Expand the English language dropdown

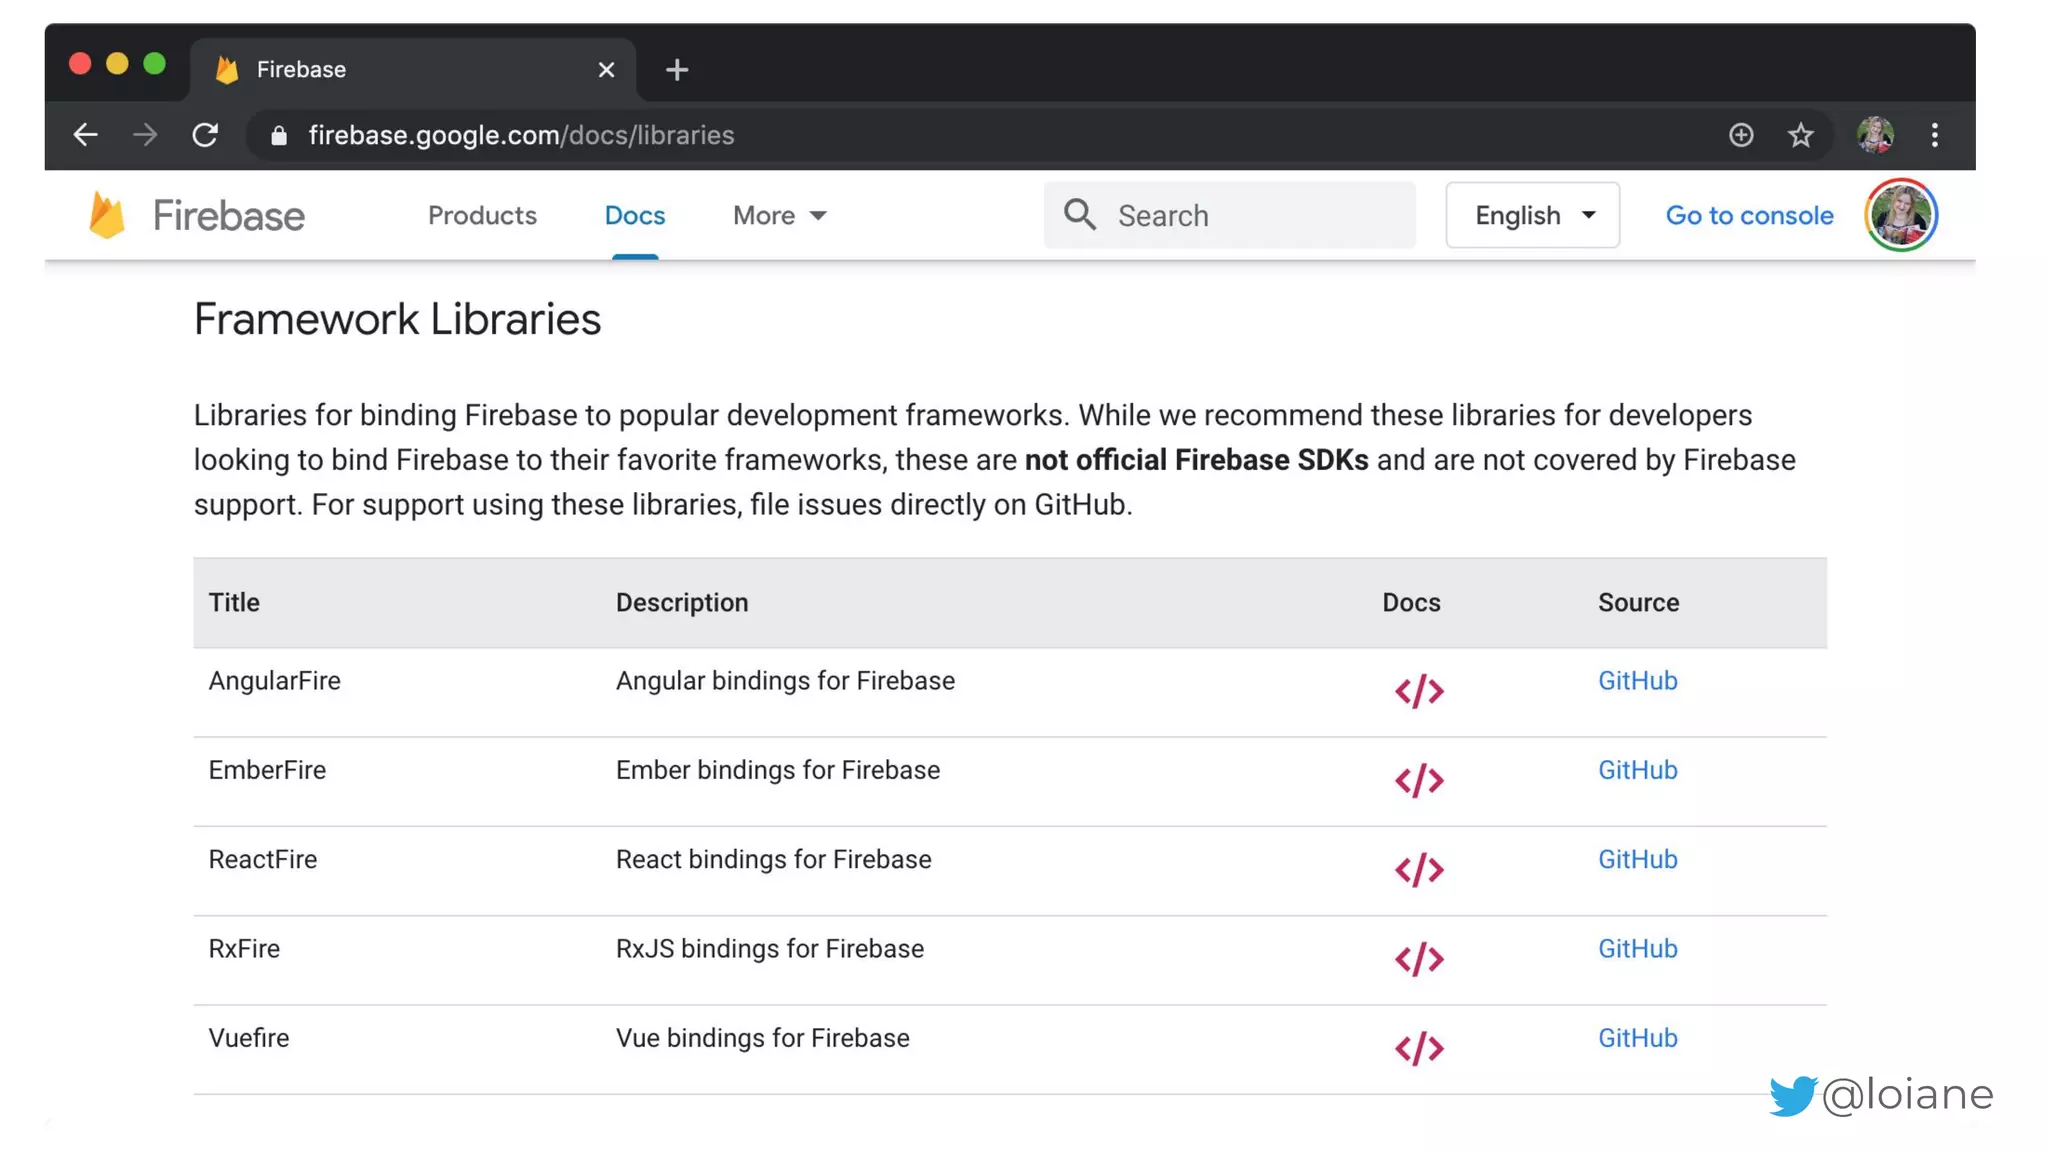[1532, 215]
